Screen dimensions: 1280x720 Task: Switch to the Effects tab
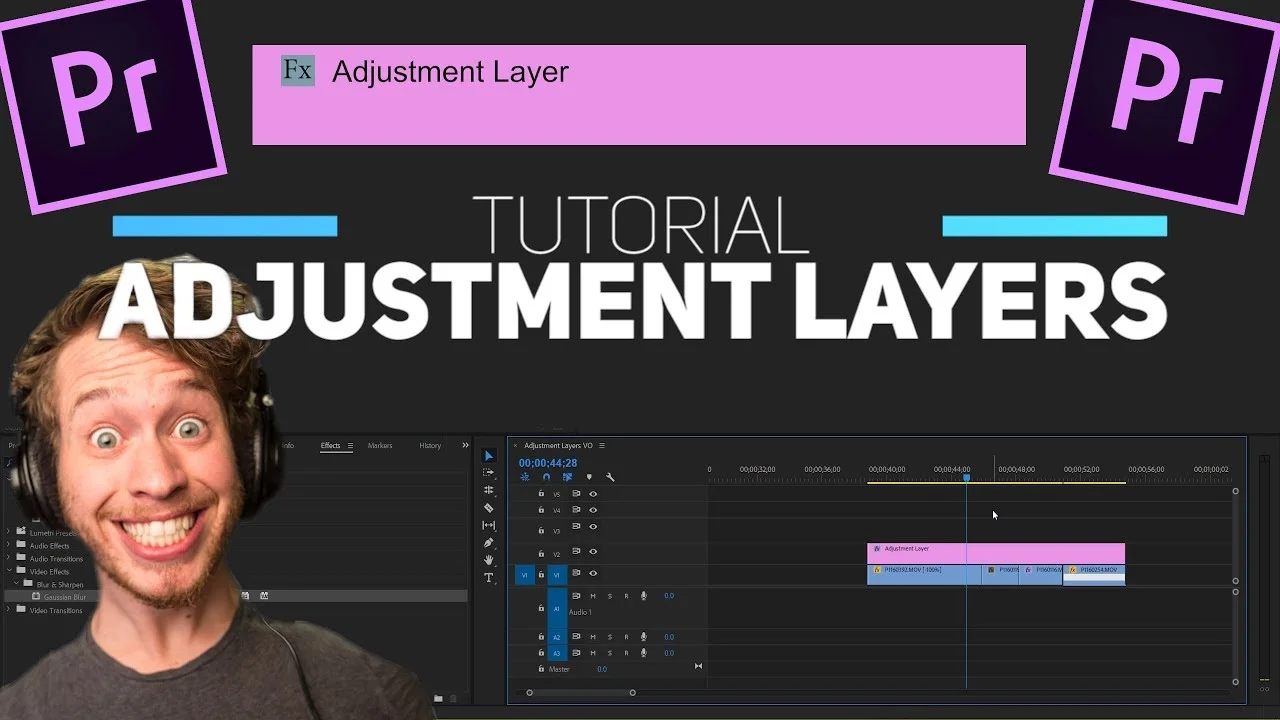coord(330,445)
